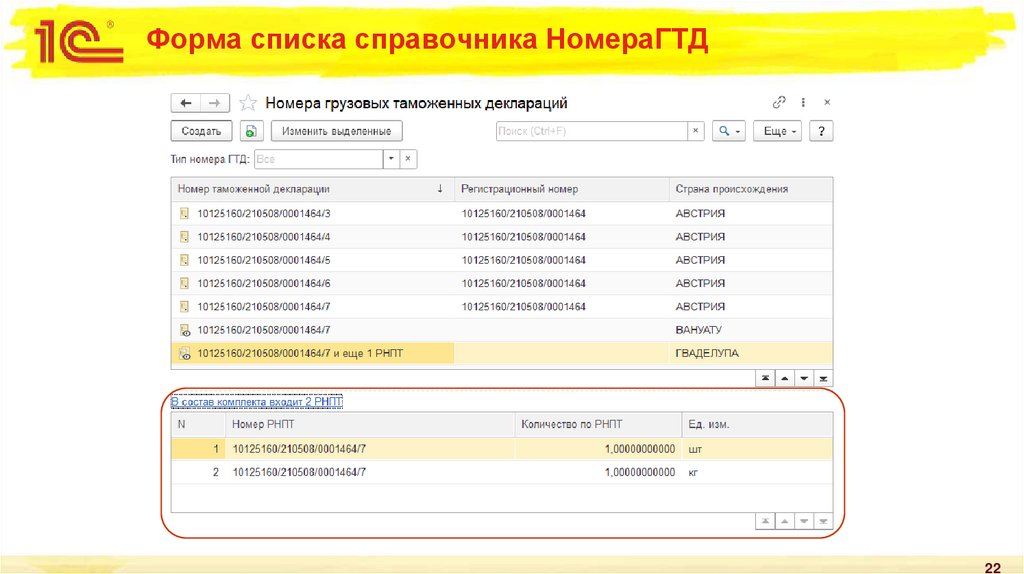
Task: Click the кг unit cell
Action: [x=758, y=472]
